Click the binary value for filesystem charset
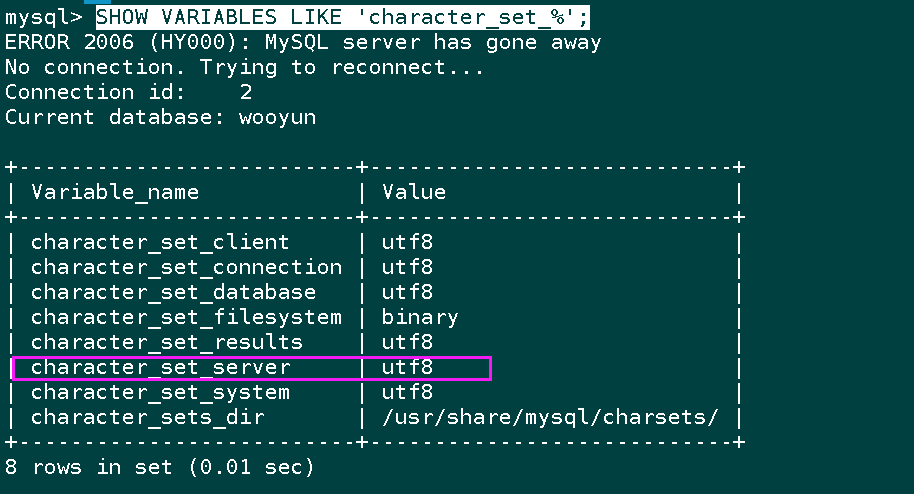914x494 pixels. pos(420,318)
